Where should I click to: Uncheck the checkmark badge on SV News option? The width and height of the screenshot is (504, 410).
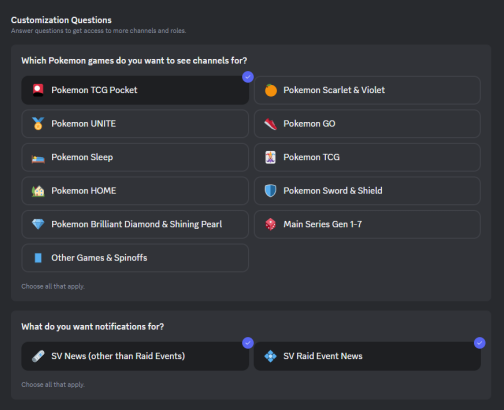248,343
